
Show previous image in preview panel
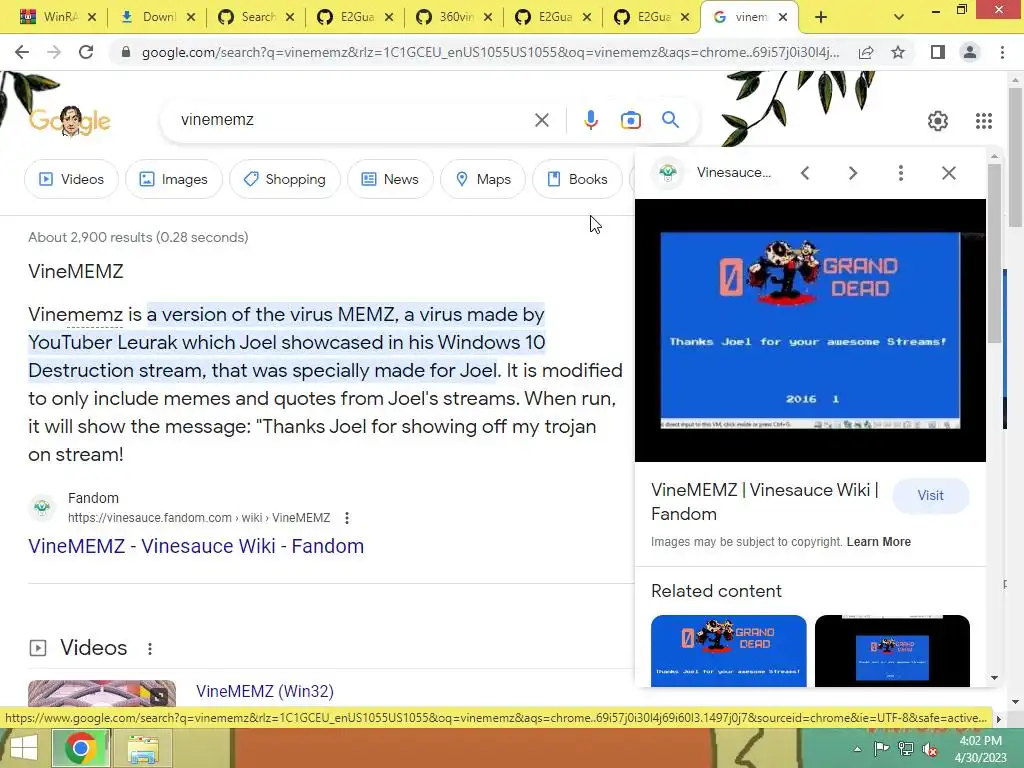(805, 173)
